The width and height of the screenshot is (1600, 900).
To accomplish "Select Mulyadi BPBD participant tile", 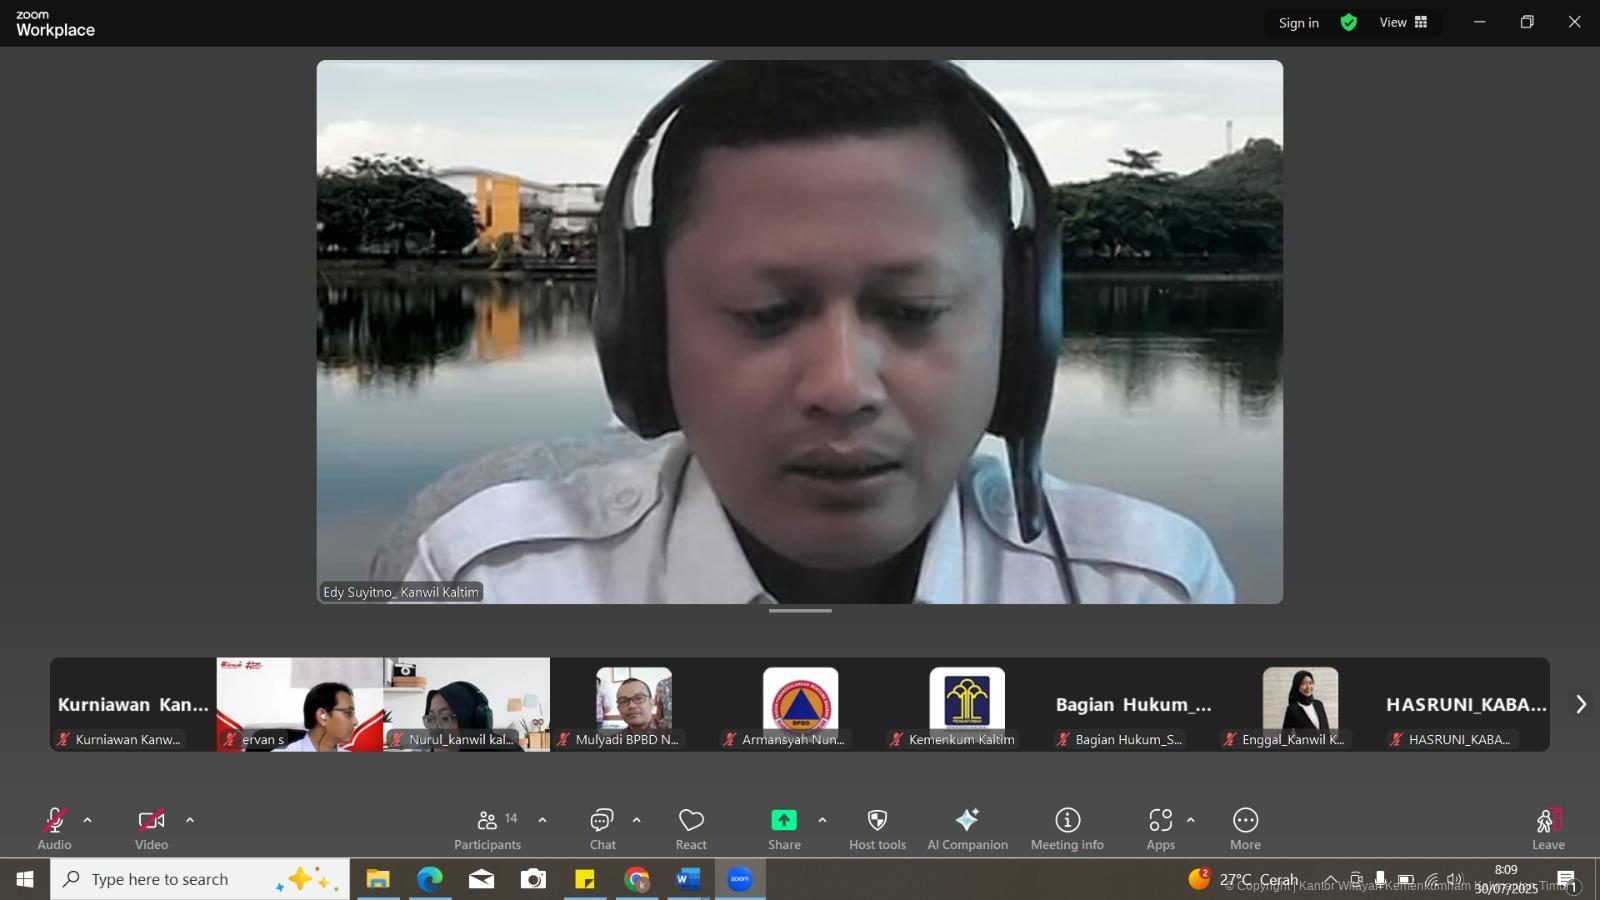I will (633, 704).
